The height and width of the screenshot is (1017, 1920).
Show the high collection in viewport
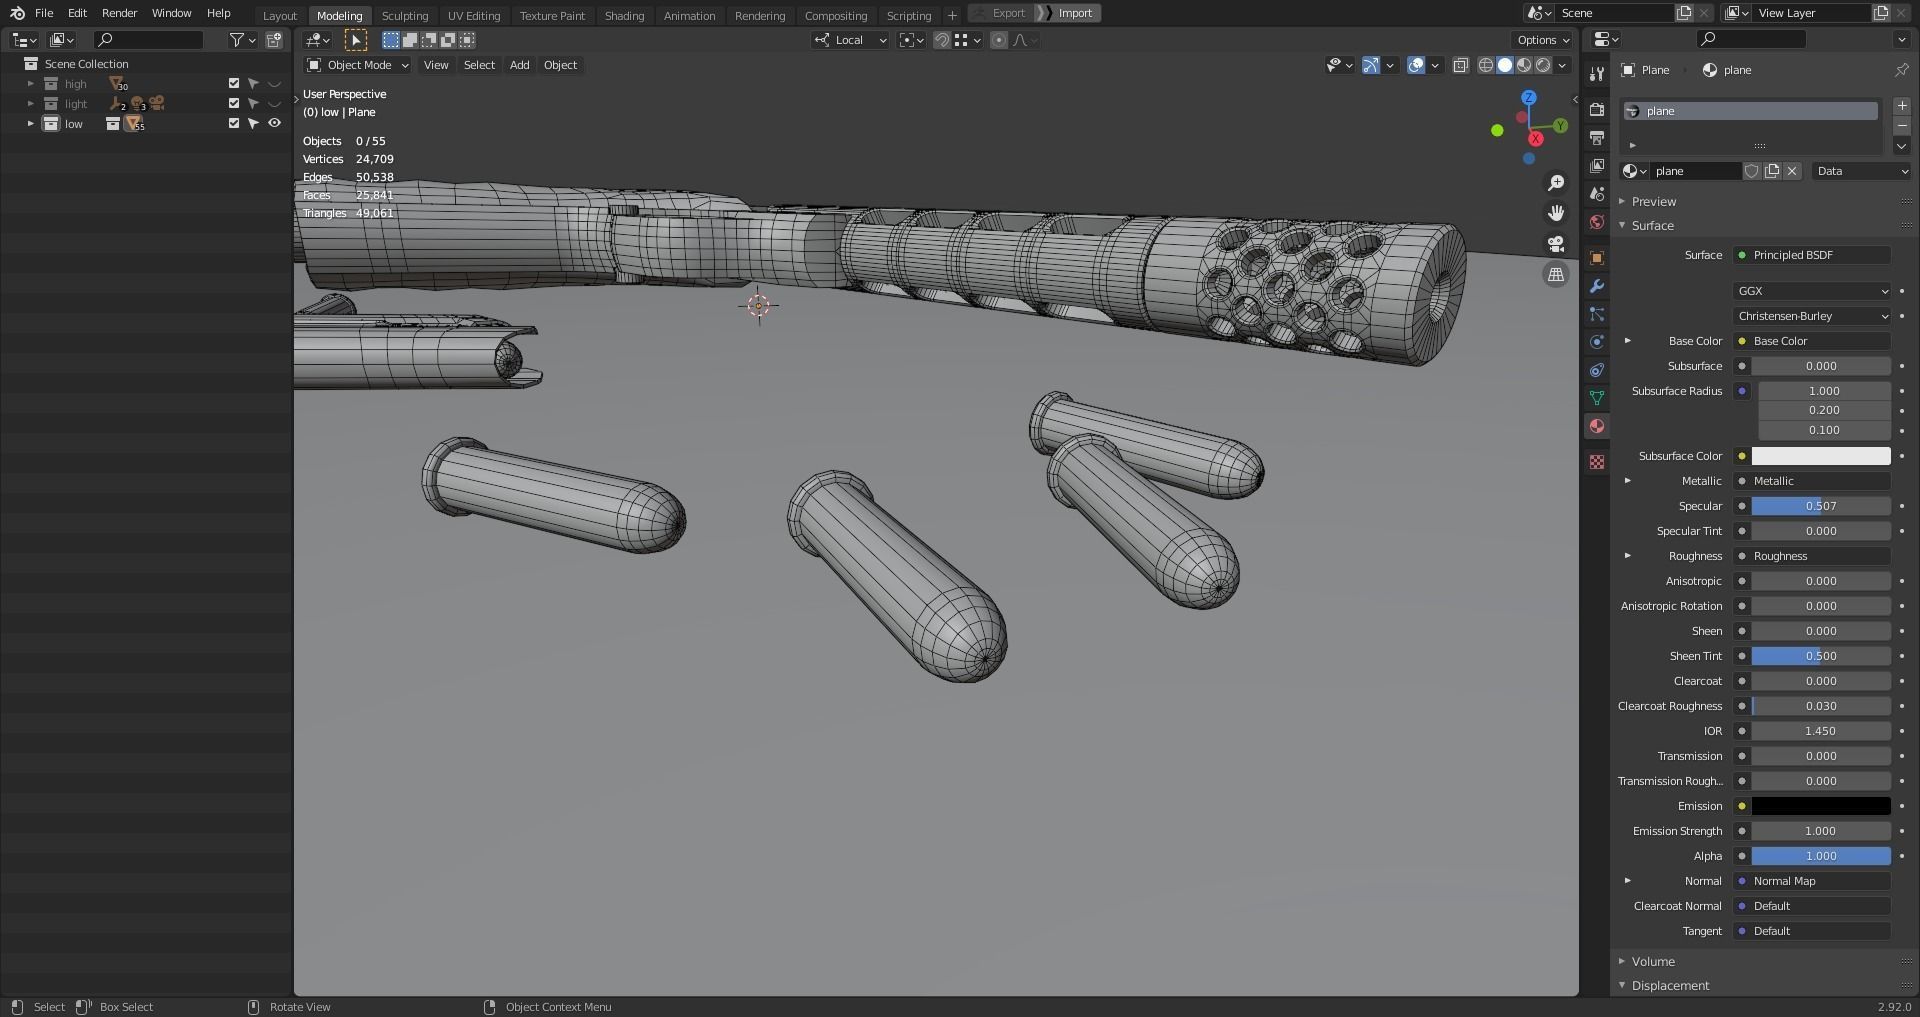274,84
